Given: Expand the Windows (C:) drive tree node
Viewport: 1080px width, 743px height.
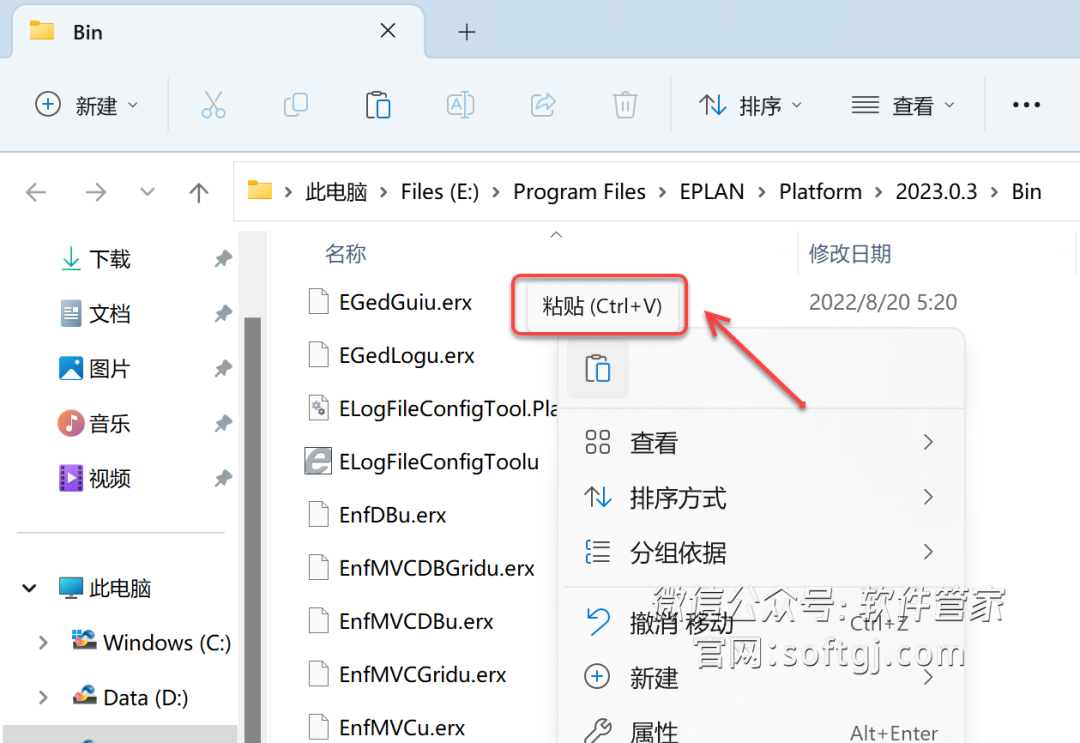Looking at the screenshot, I should [43, 643].
